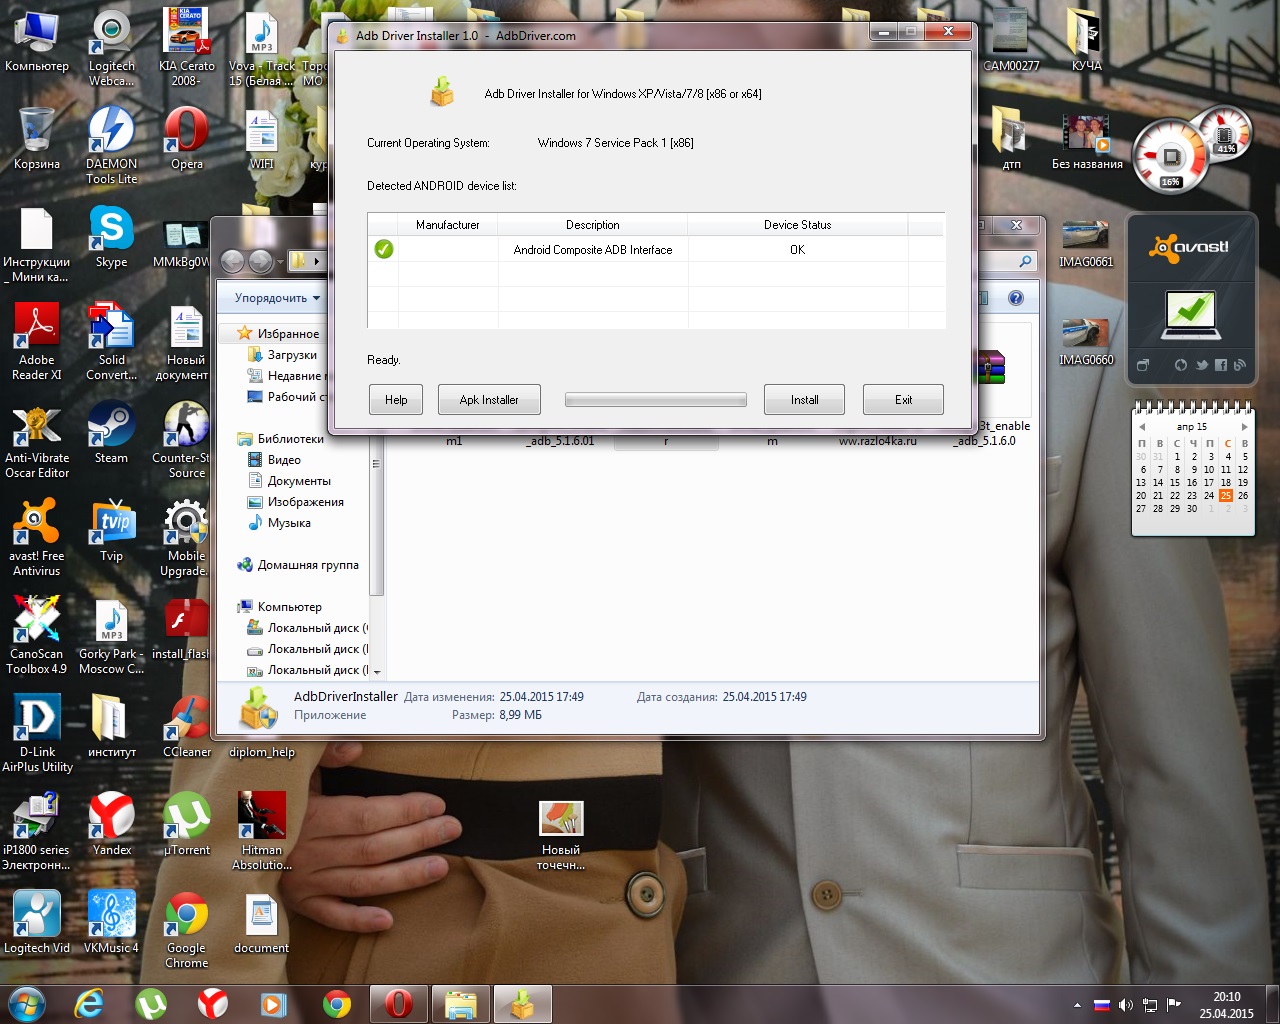1280x1024 pixels.
Task: Click the green check status icon in device list
Action: click(384, 249)
